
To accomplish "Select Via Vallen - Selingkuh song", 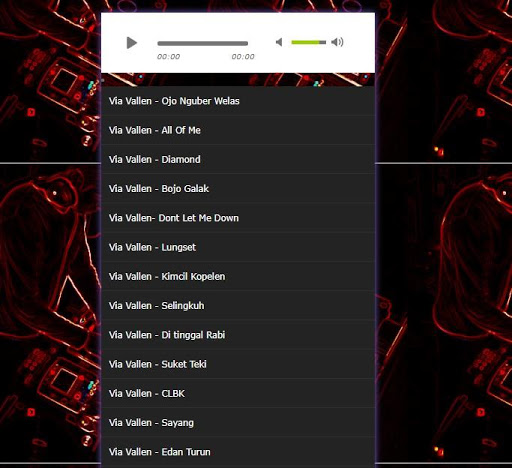I will [238, 306].
